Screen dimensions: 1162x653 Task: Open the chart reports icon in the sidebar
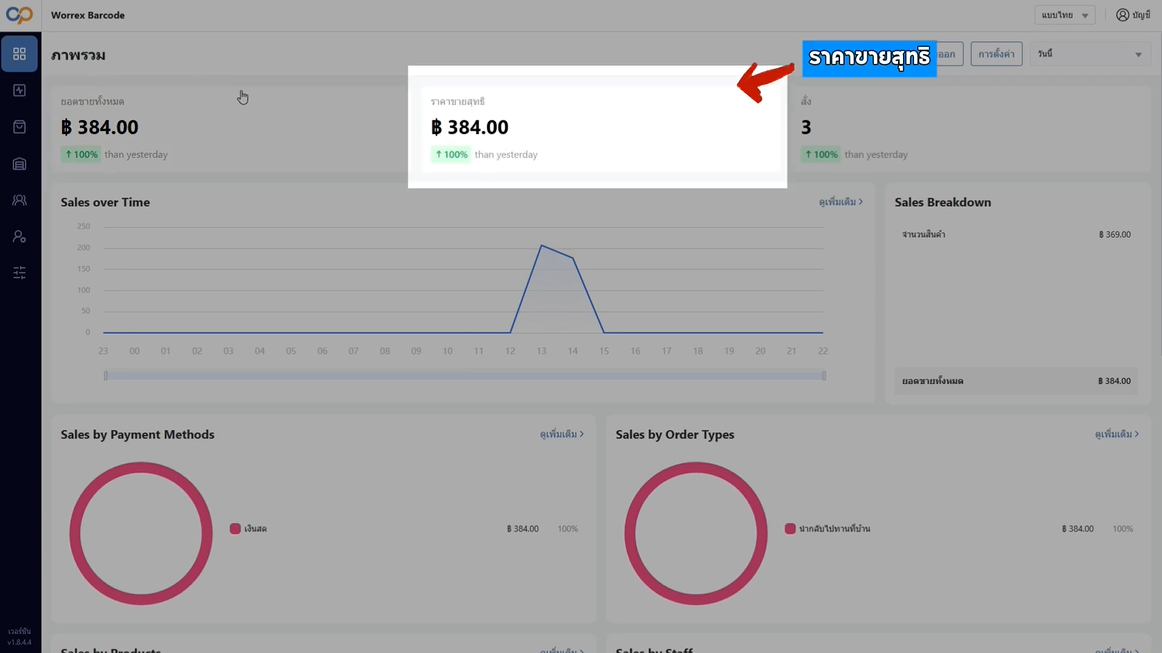19,90
